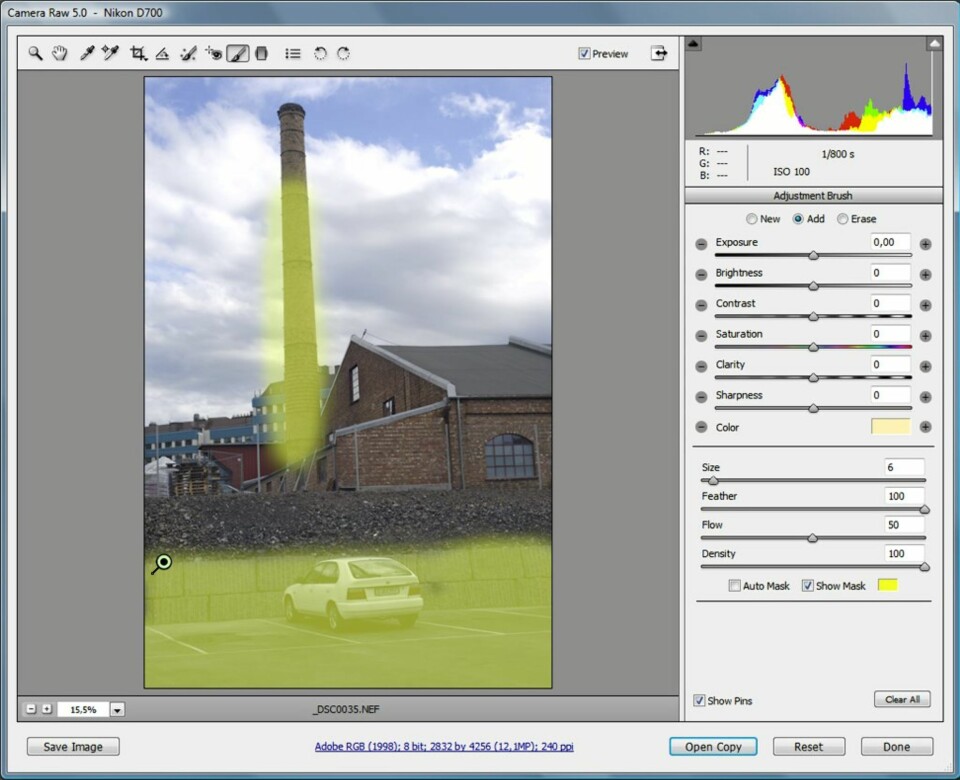Open the Color adjustment swatch
Screen dimensions: 960x780
tap(891, 427)
